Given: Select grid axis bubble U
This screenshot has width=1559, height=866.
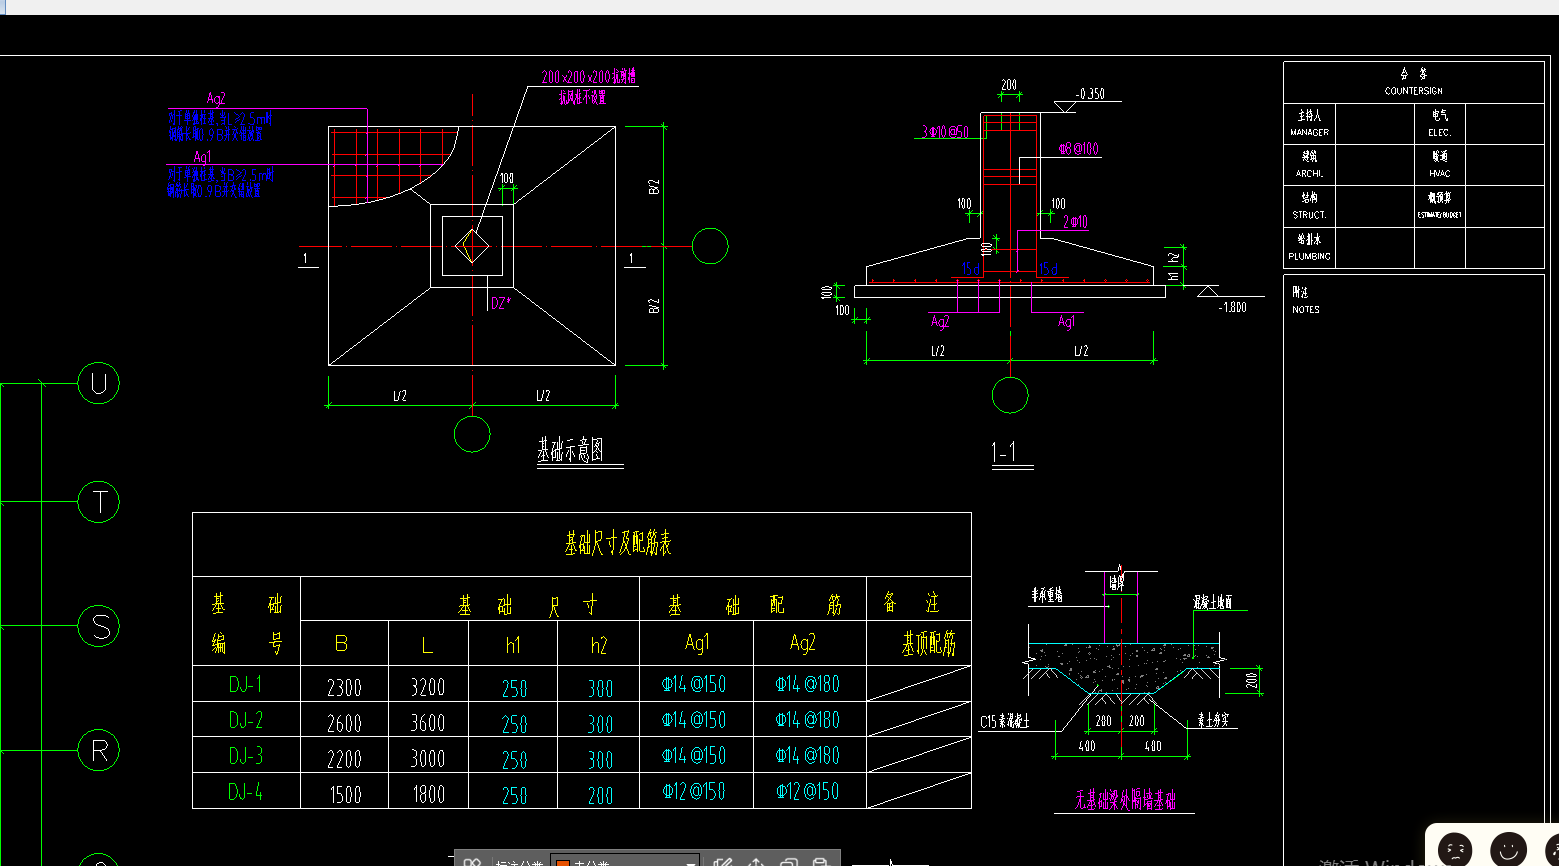Looking at the screenshot, I should click(x=99, y=383).
